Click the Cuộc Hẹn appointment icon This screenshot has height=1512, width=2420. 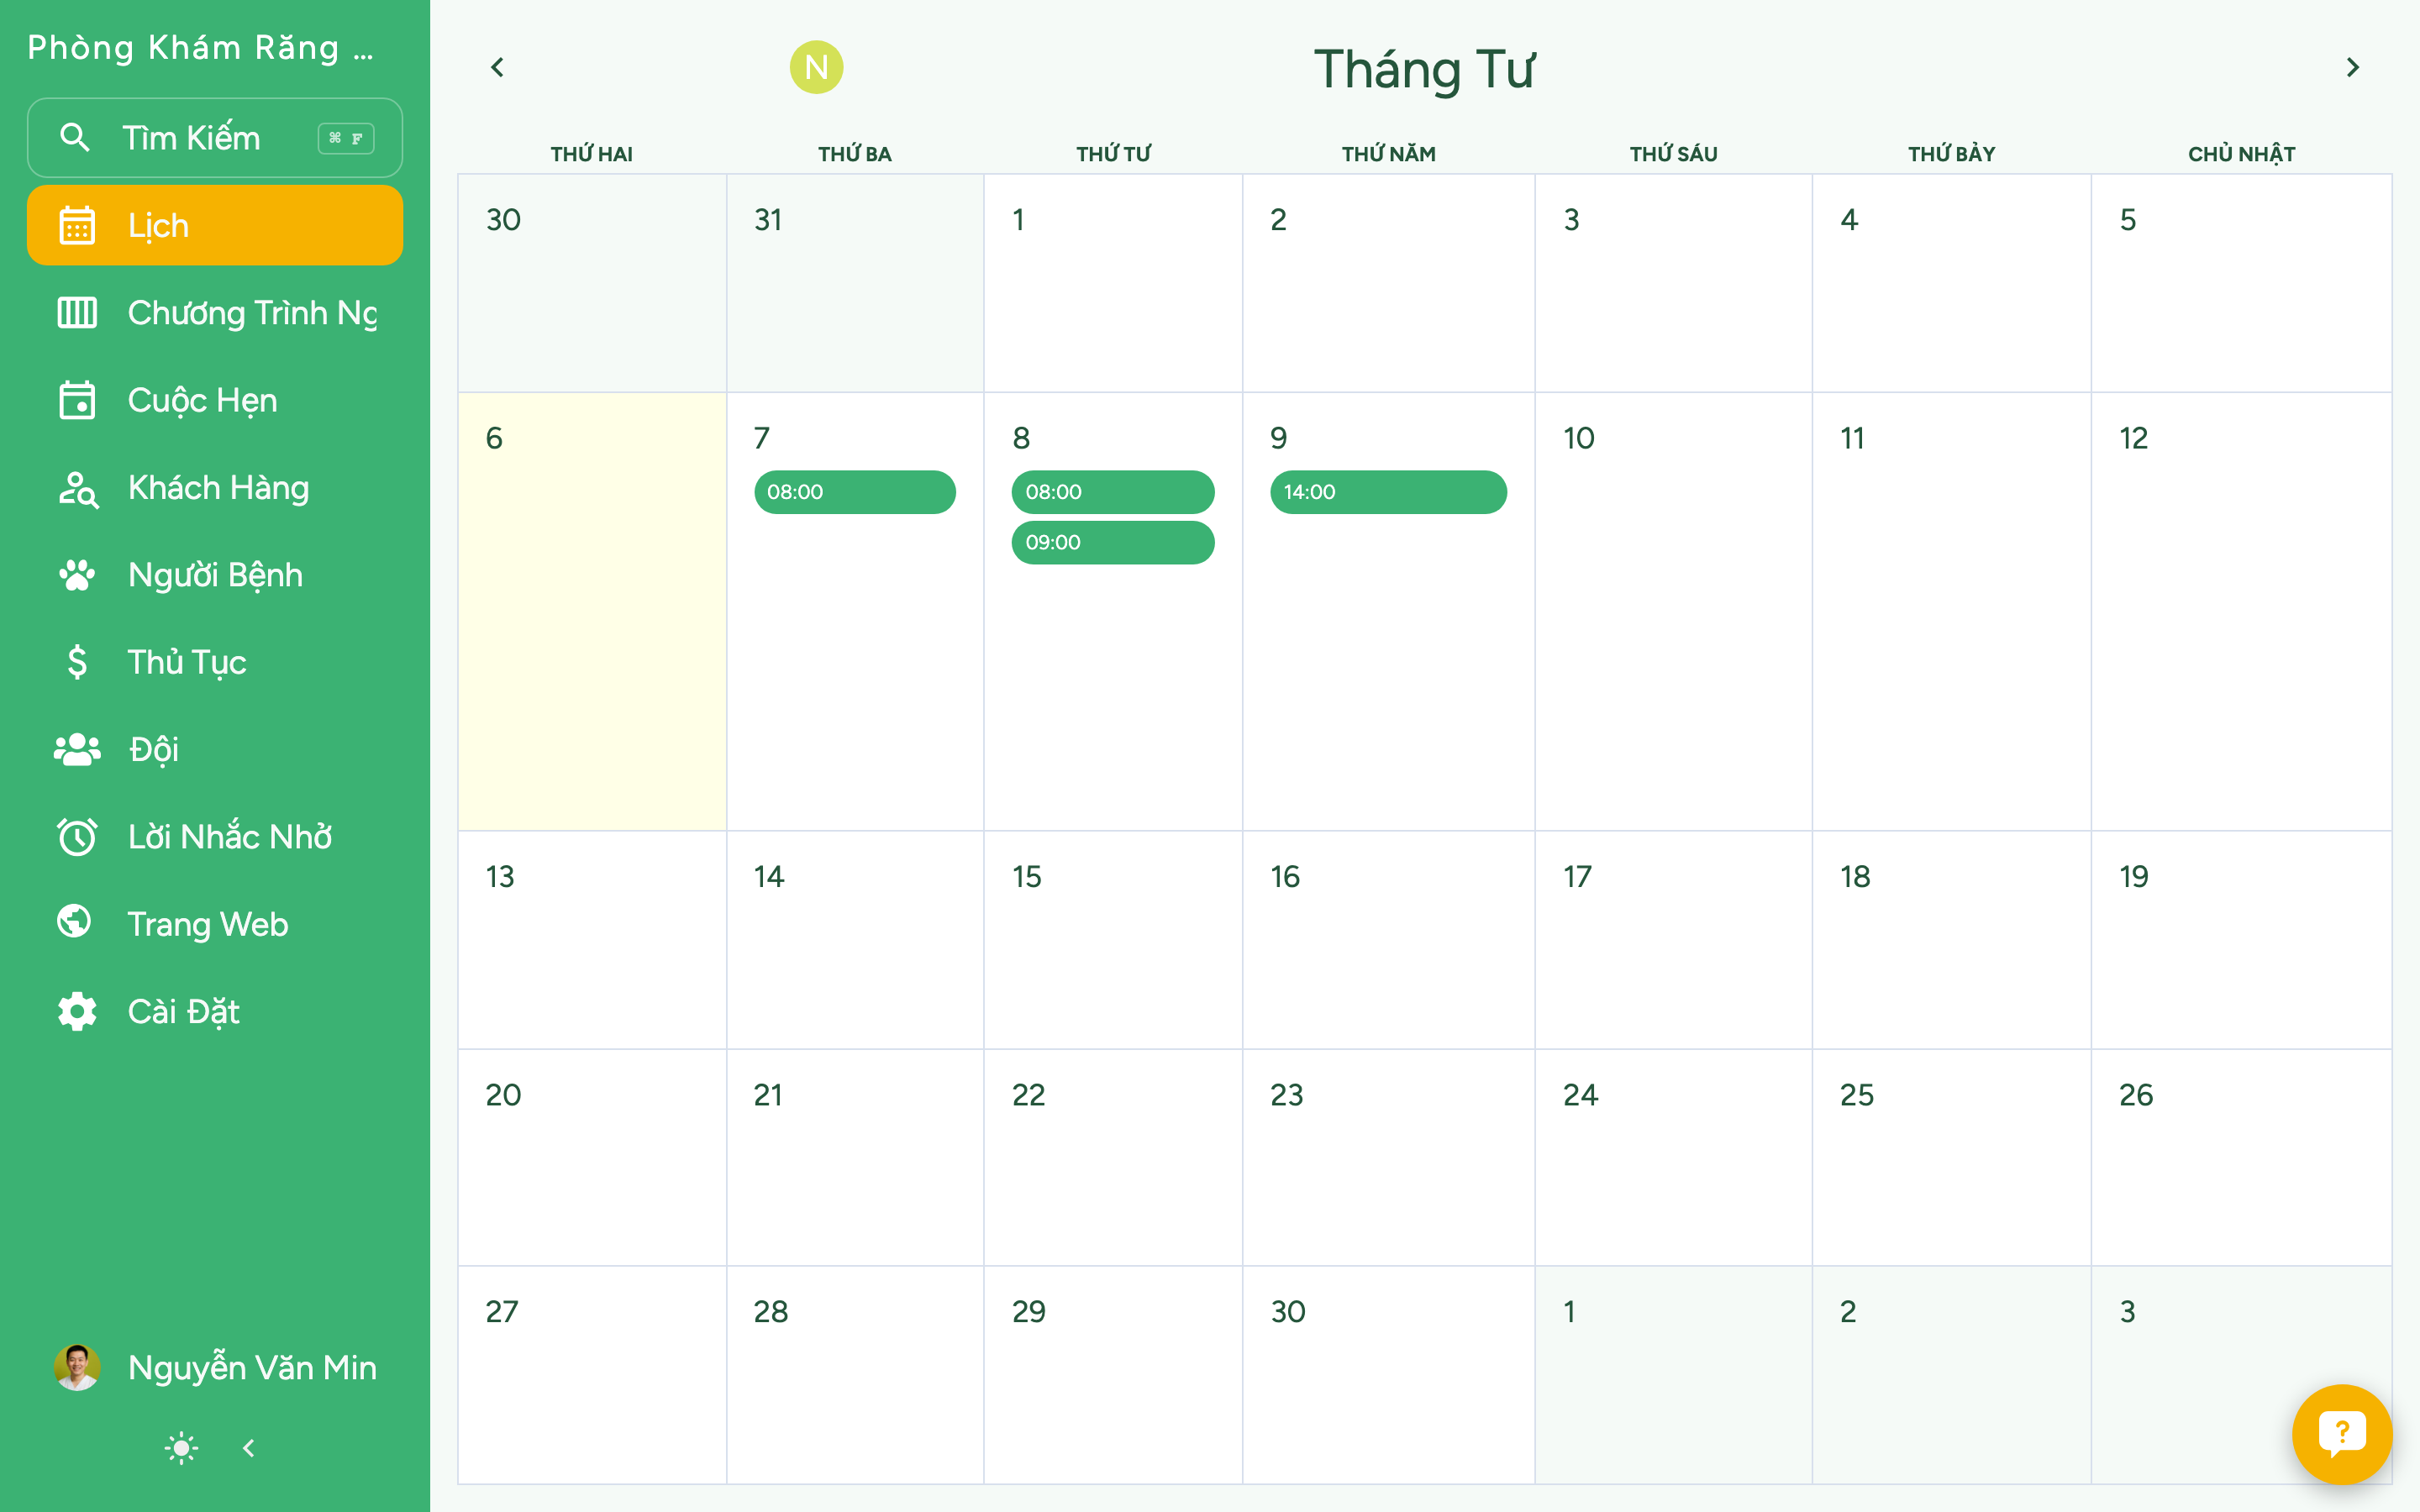click(x=77, y=400)
